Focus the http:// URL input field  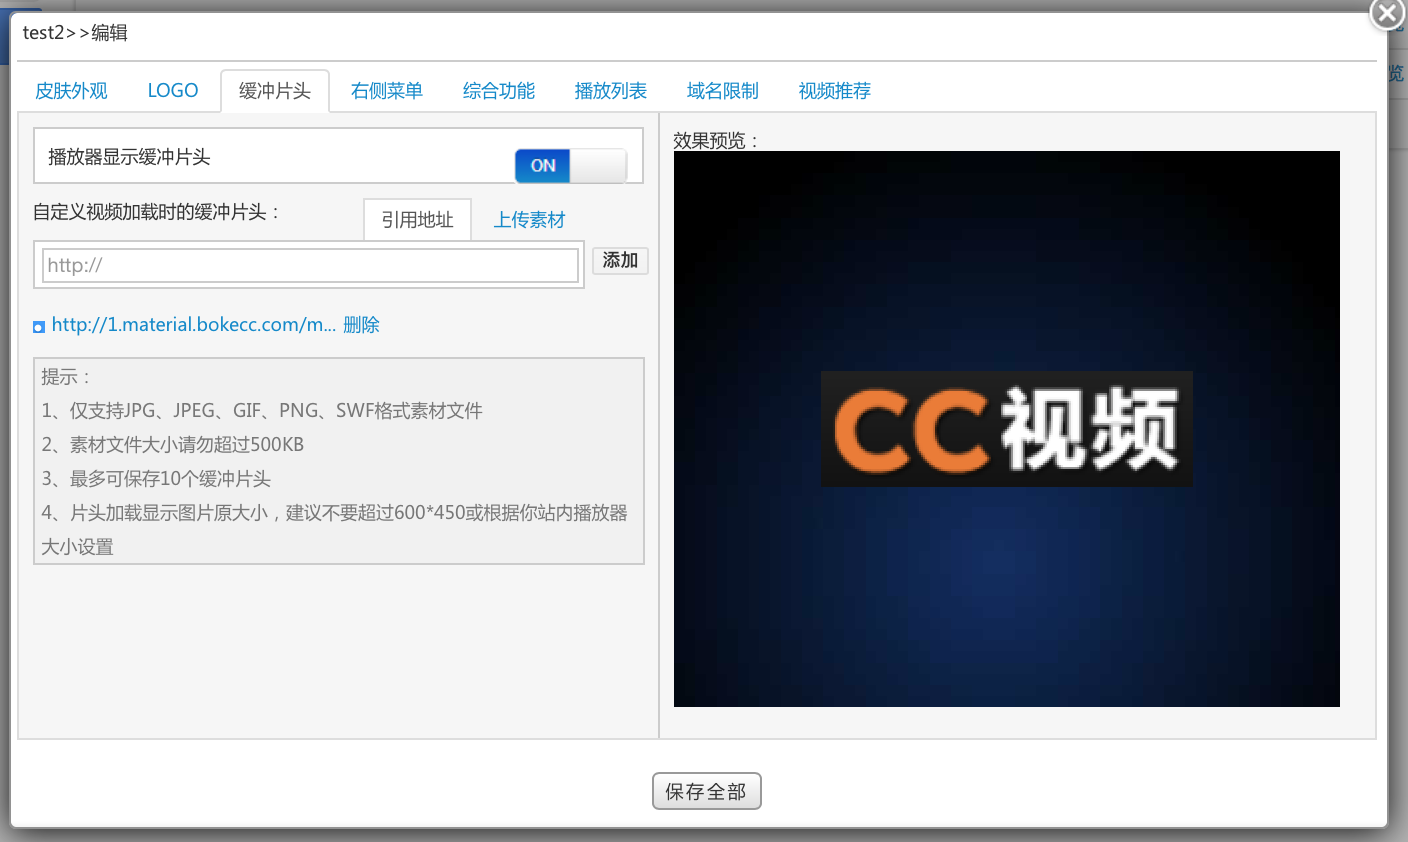coord(310,265)
